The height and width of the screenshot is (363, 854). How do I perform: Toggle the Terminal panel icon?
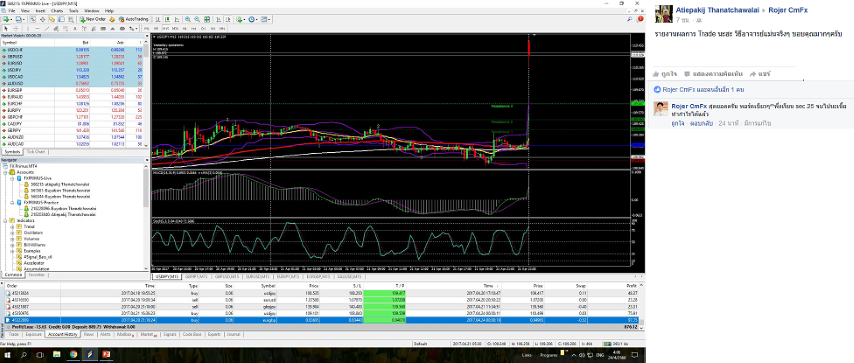coord(62,19)
